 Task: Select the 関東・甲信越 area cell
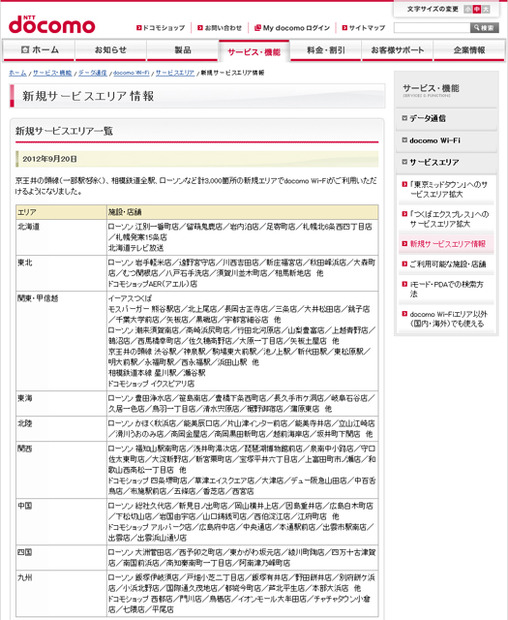pos(61,341)
